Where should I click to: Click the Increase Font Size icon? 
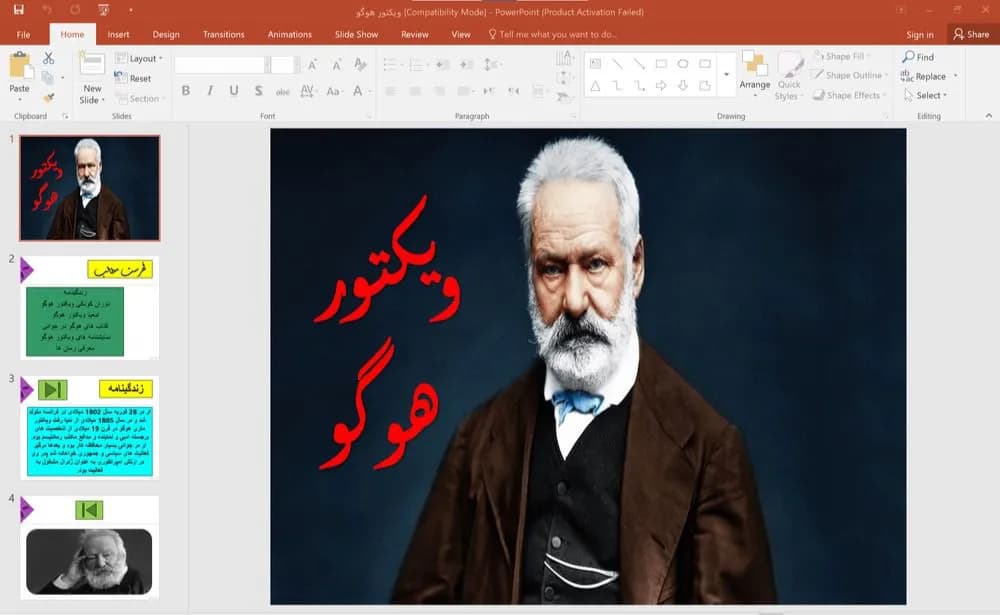pos(312,64)
